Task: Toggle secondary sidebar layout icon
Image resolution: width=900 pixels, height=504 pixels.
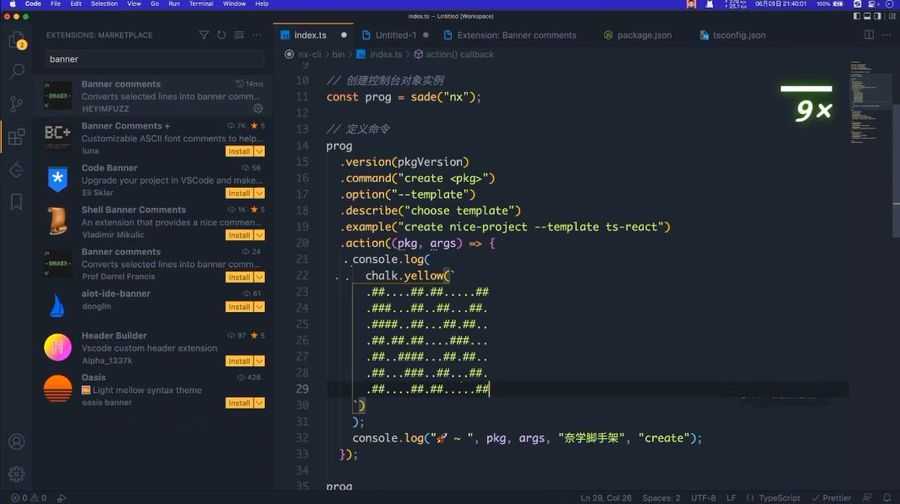Action: coord(878,17)
